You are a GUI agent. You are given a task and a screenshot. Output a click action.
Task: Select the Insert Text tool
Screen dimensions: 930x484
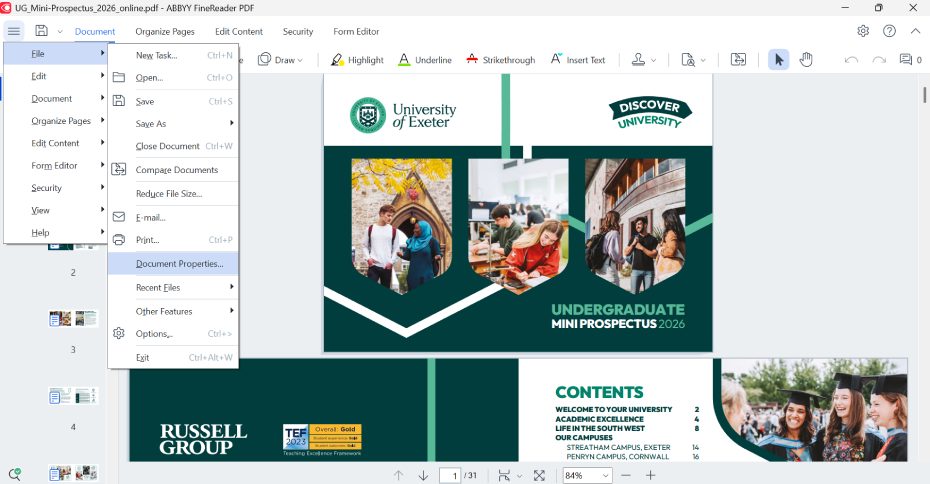click(578, 60)
